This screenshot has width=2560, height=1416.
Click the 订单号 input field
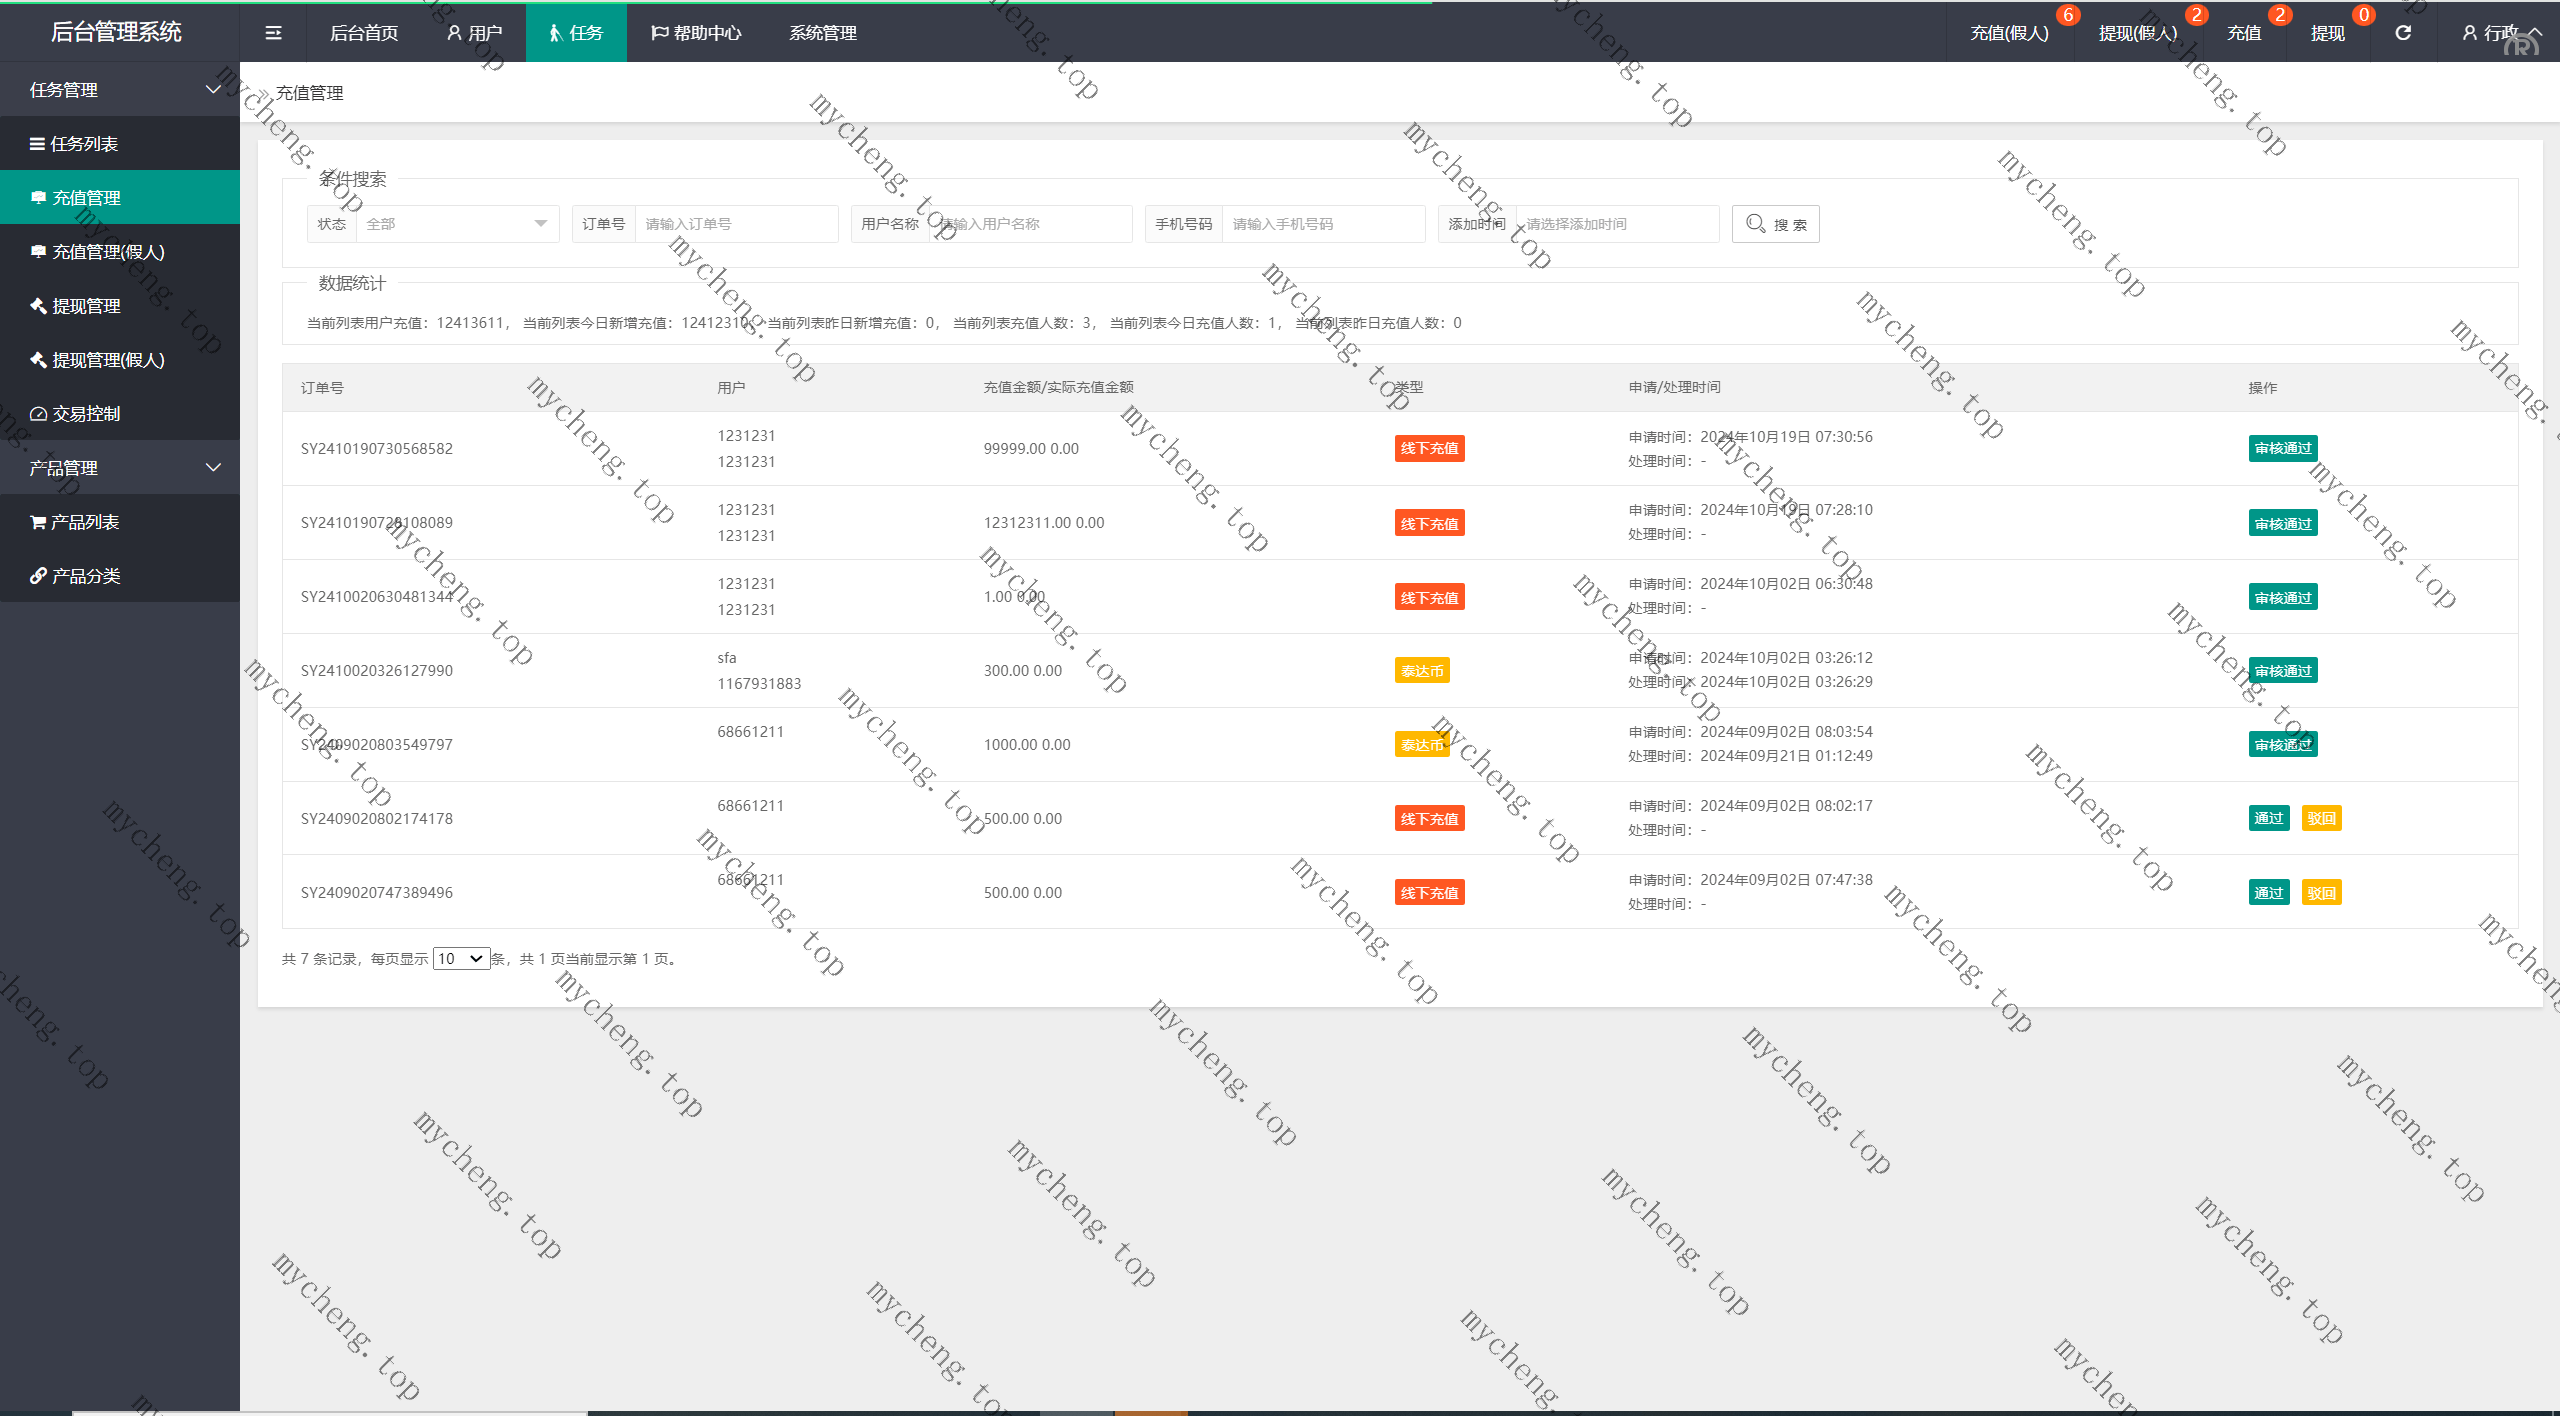(735, 224)
